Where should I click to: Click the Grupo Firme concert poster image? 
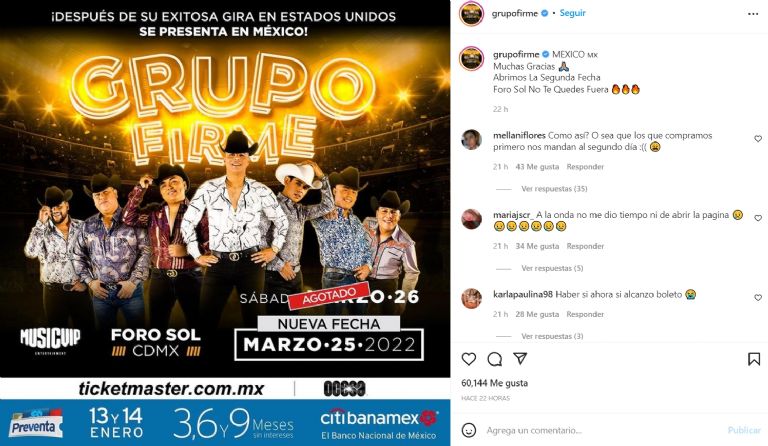point(225,223)
